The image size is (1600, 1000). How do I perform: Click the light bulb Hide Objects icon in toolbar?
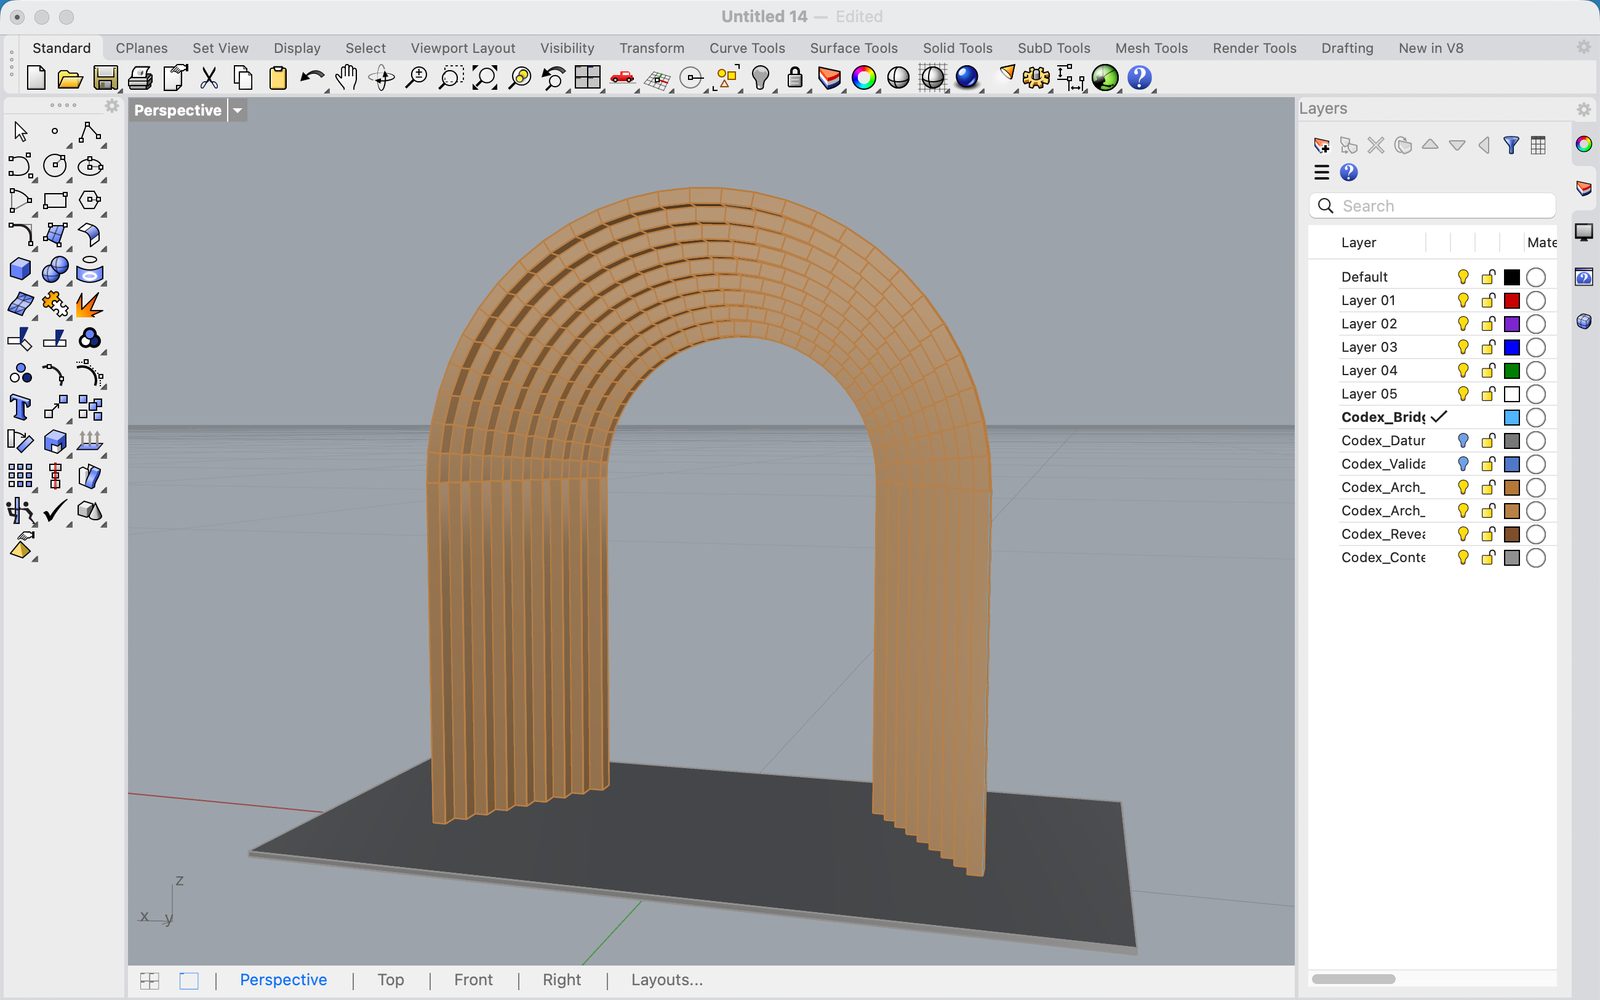(761, 78)
